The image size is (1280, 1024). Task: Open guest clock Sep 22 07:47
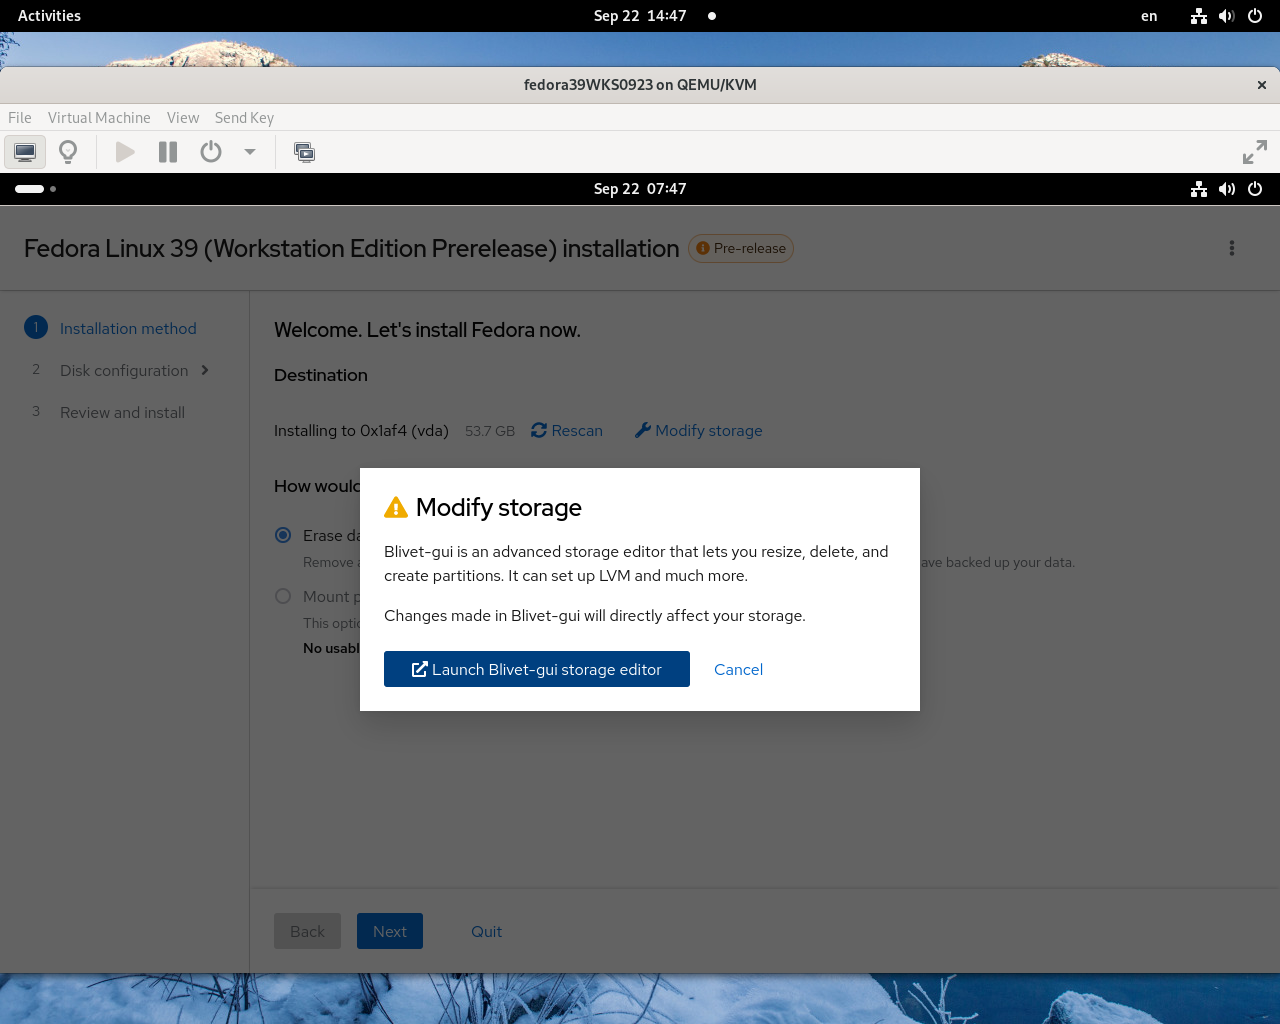640,189
